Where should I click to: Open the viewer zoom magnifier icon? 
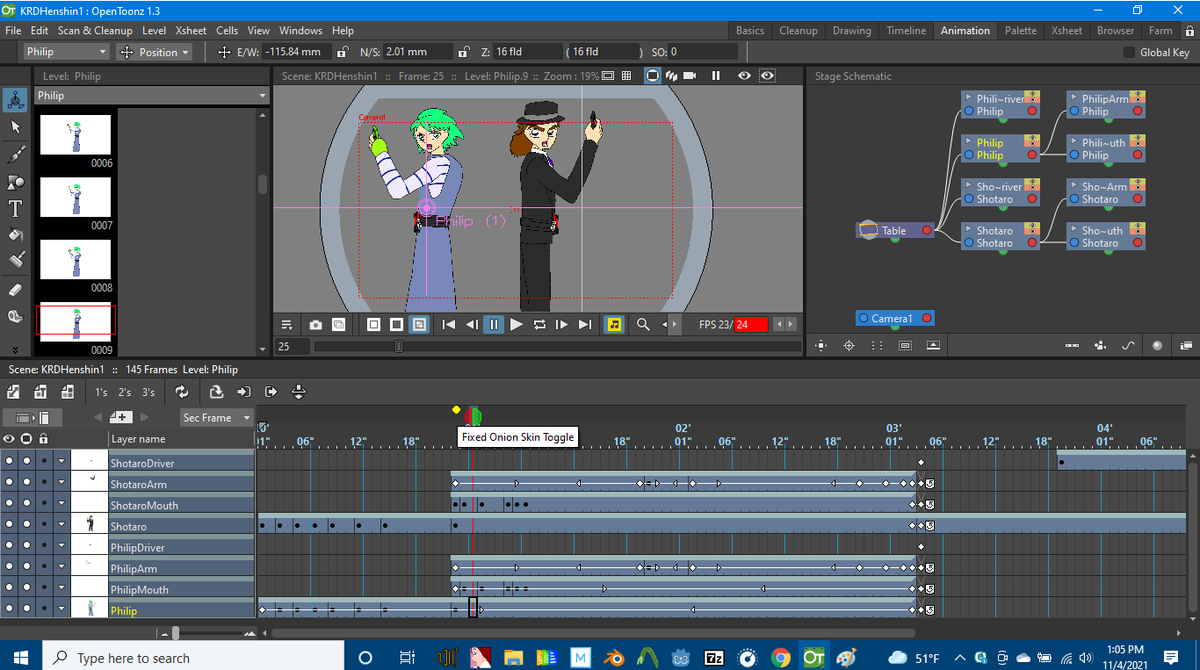pos(643,325)
